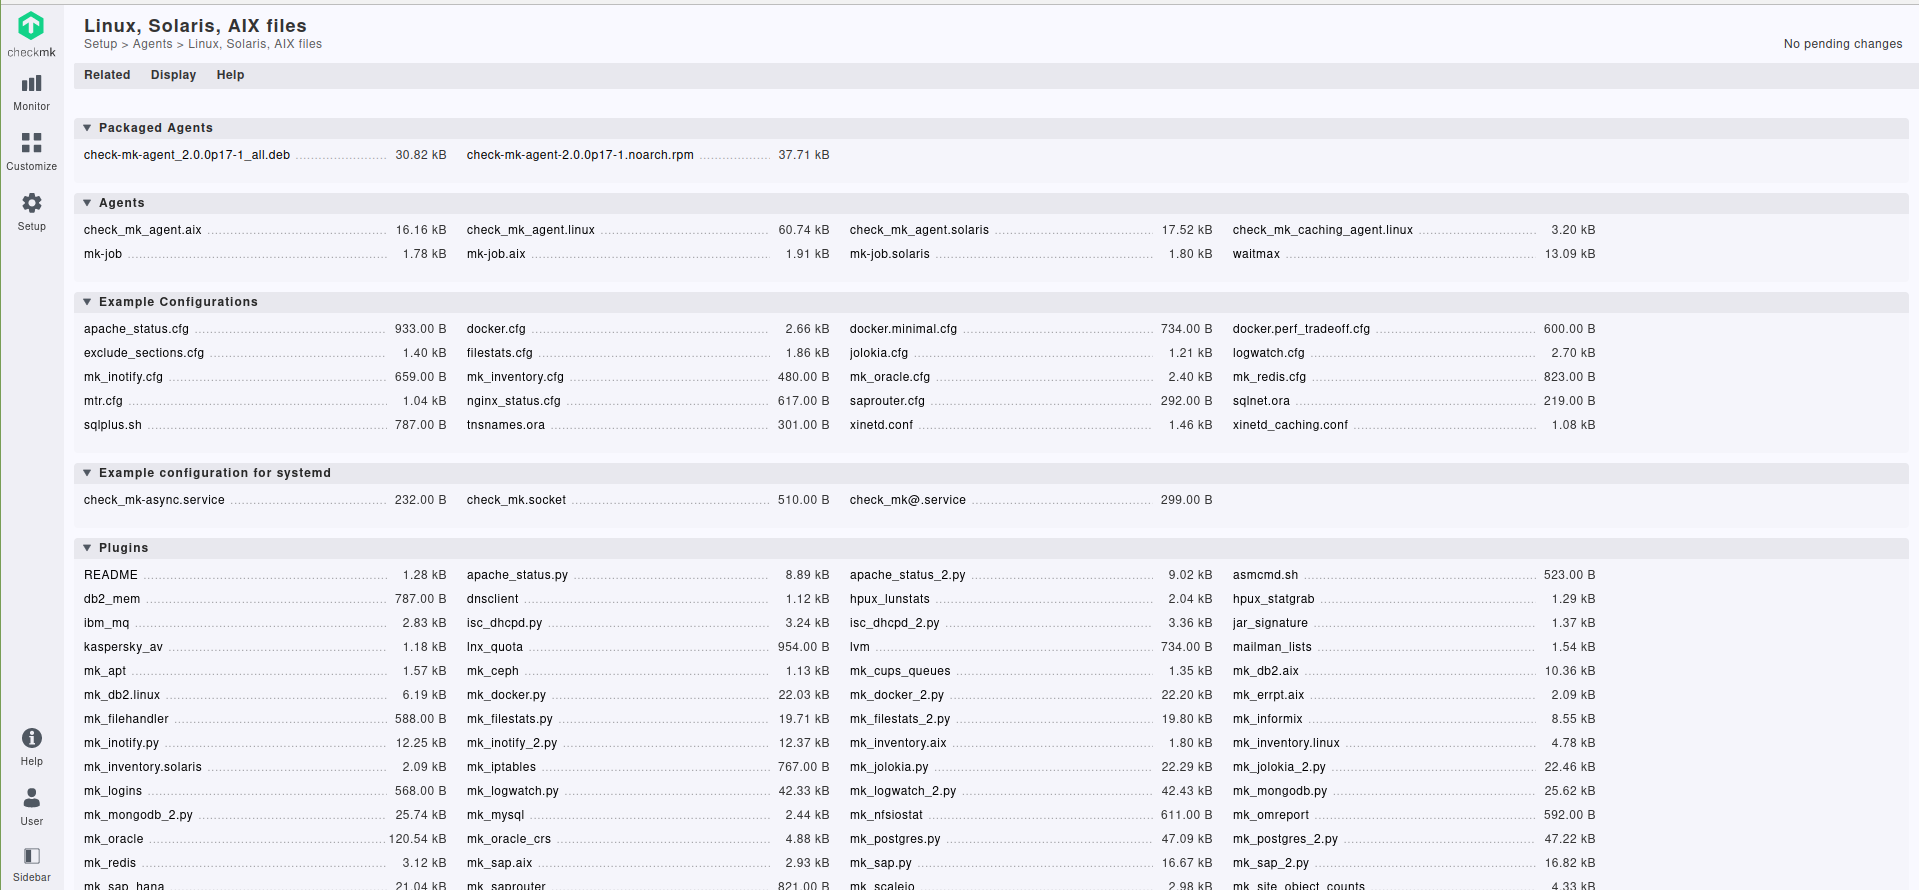The image size is (1919, 890).
Task: Open check_mk@.service file
Action: click(x=908, y=500)
